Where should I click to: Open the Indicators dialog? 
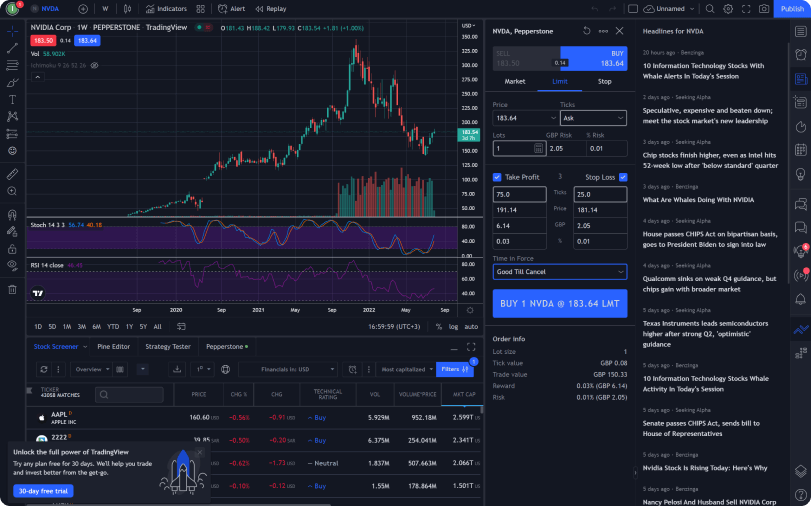point(167,9)
